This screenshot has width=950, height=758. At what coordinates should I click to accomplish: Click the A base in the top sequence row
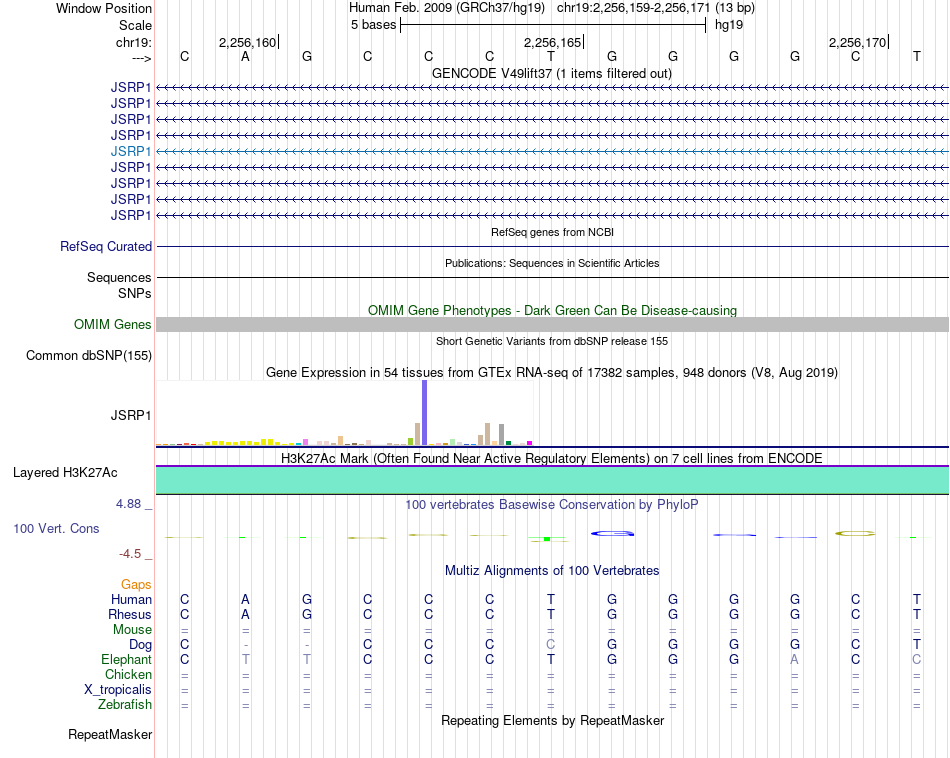(245, 56)
